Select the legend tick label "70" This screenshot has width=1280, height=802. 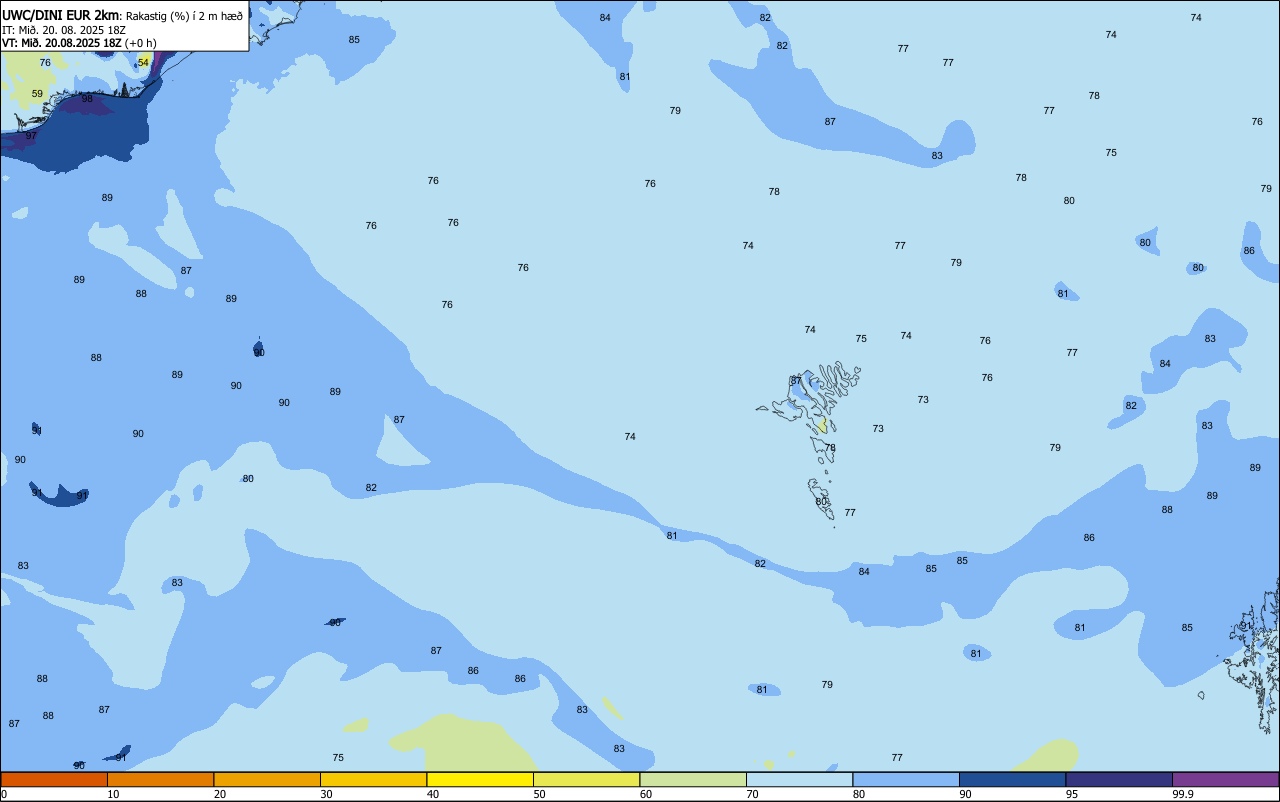(752, 794)
